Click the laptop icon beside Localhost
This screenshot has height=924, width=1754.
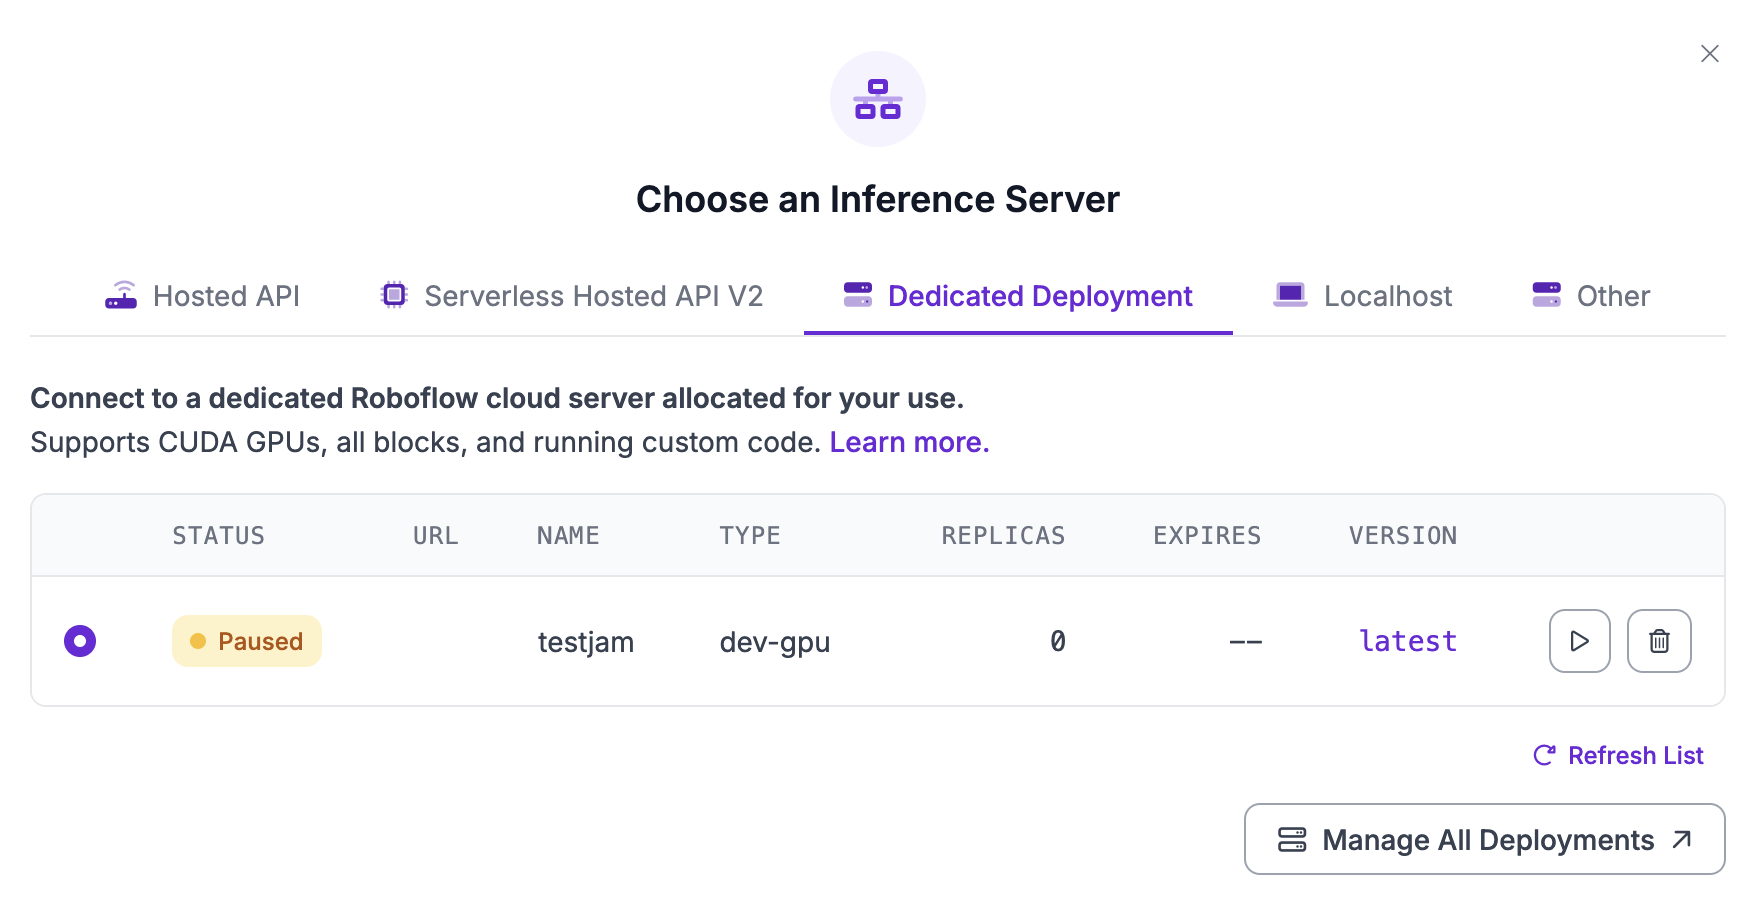click(1290, 295)
